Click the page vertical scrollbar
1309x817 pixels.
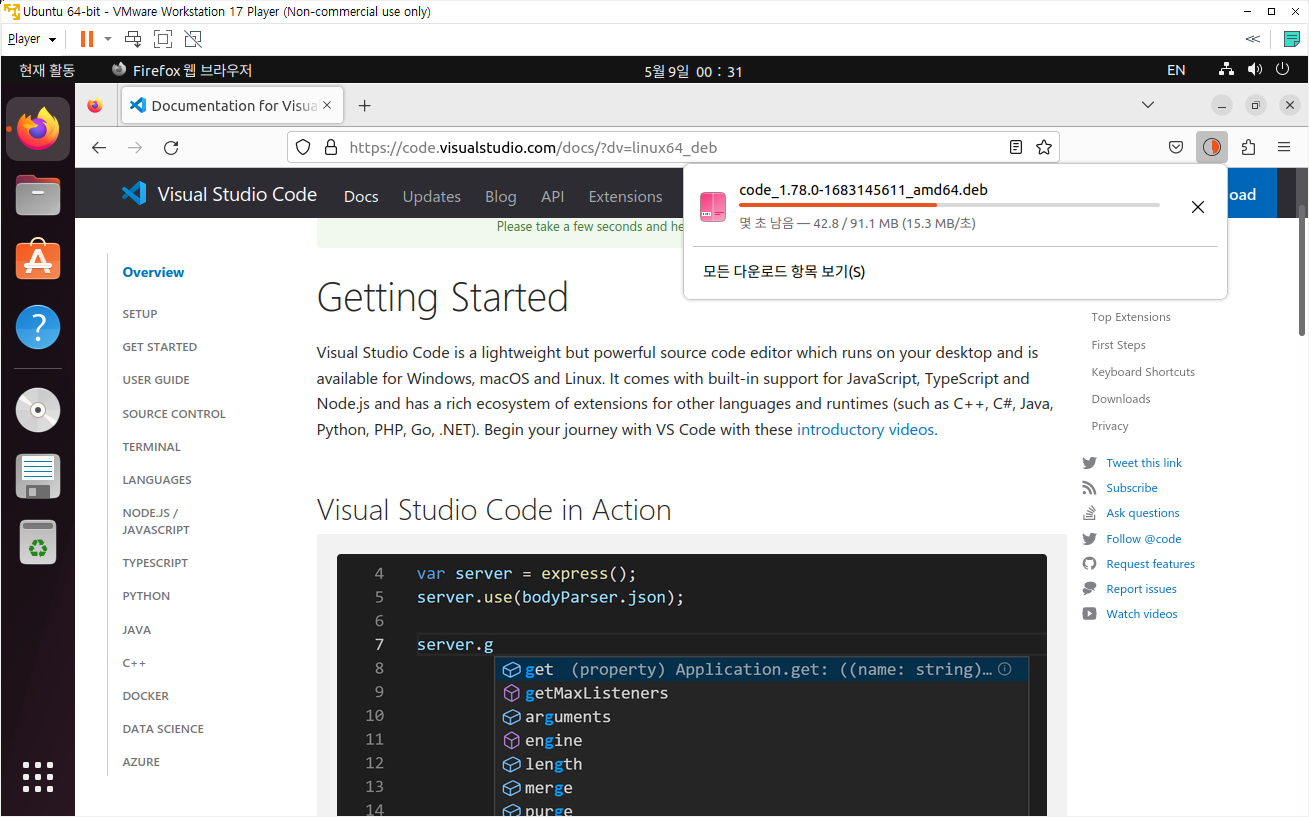(1302, 270)
